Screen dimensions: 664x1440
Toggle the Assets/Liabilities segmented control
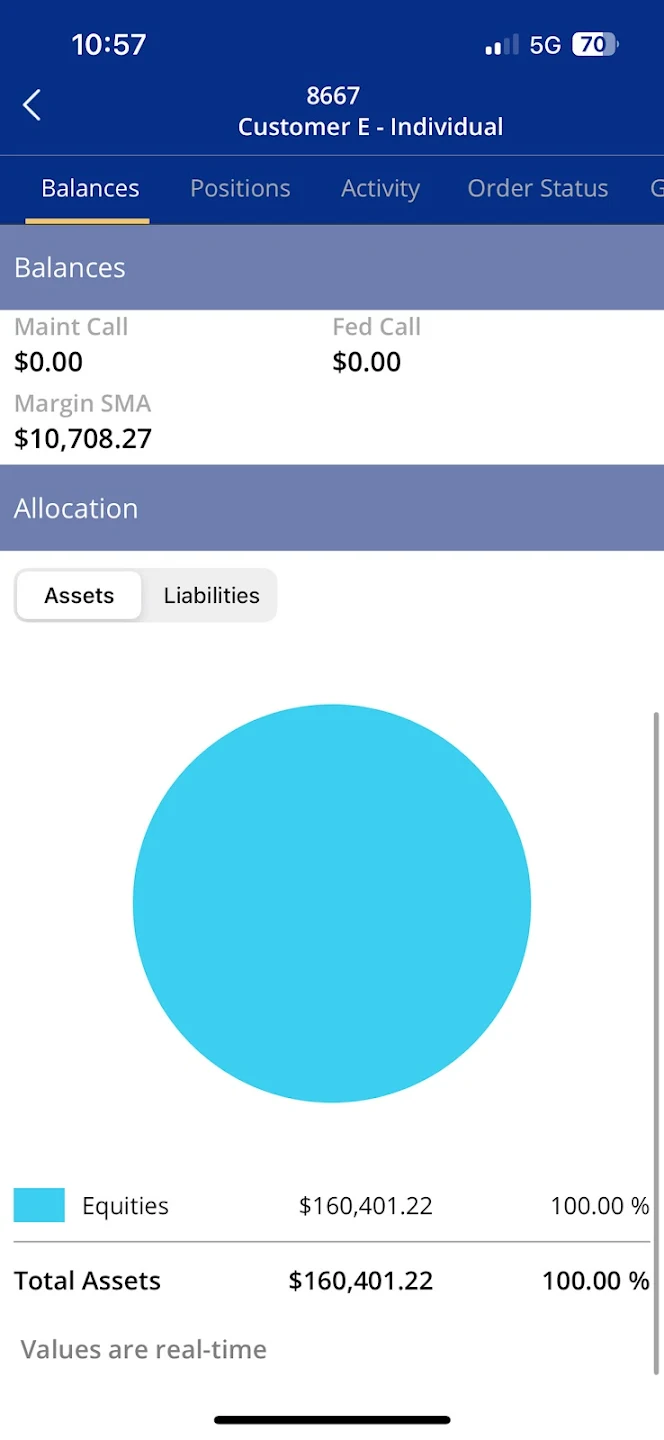pyautogui.click(x=145, y=595)
